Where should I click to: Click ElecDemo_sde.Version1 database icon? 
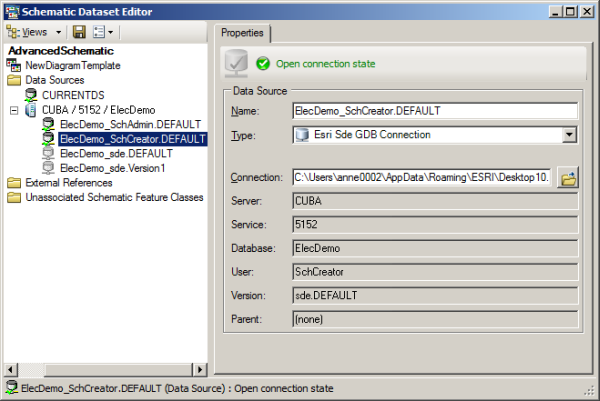click(x=48, y=168)
